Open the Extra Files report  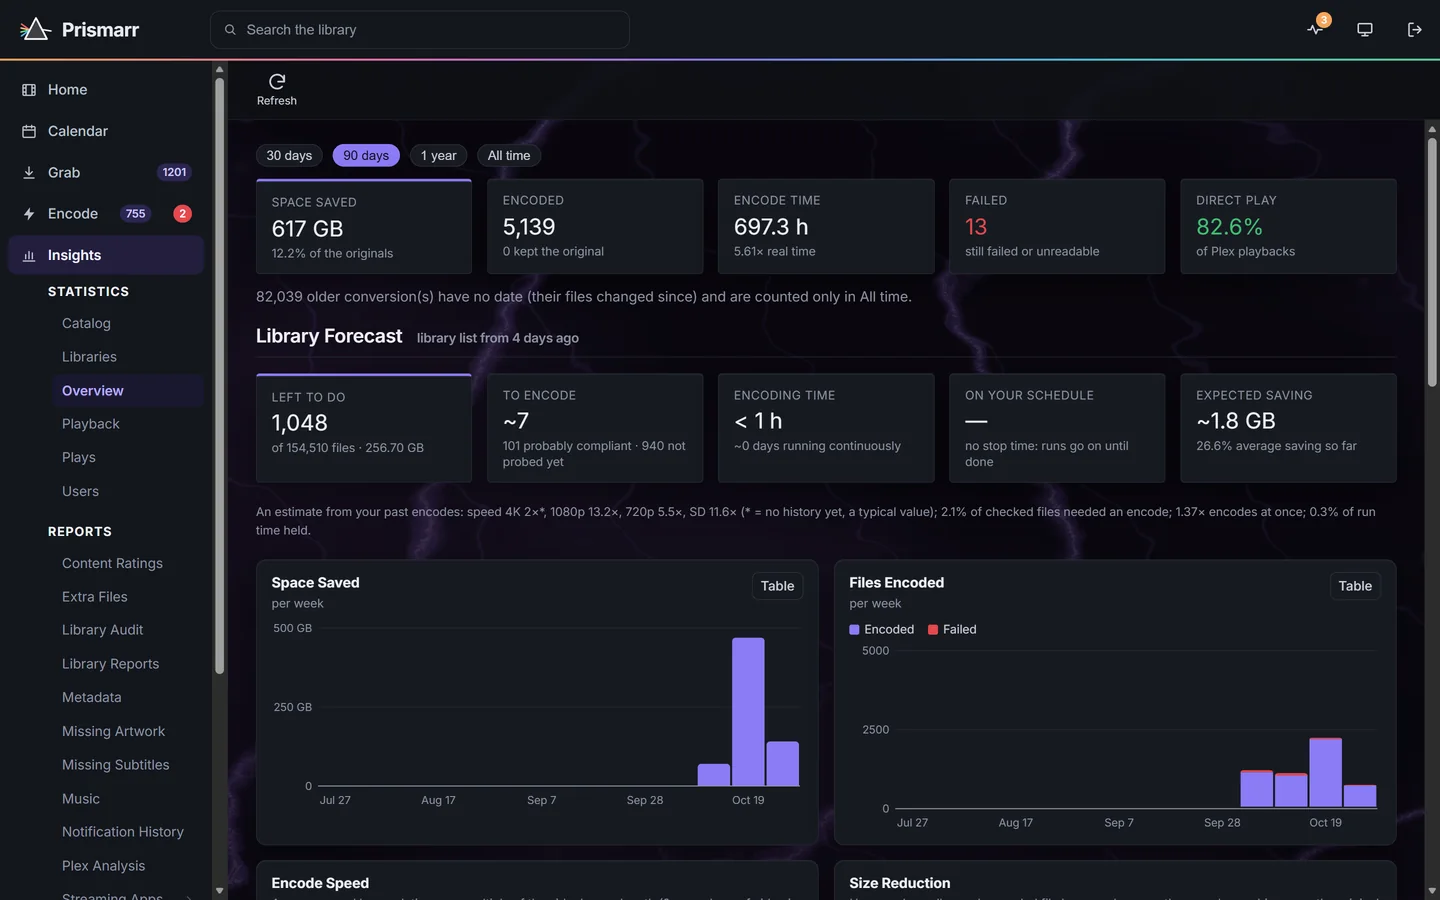[x=95, y=597]
